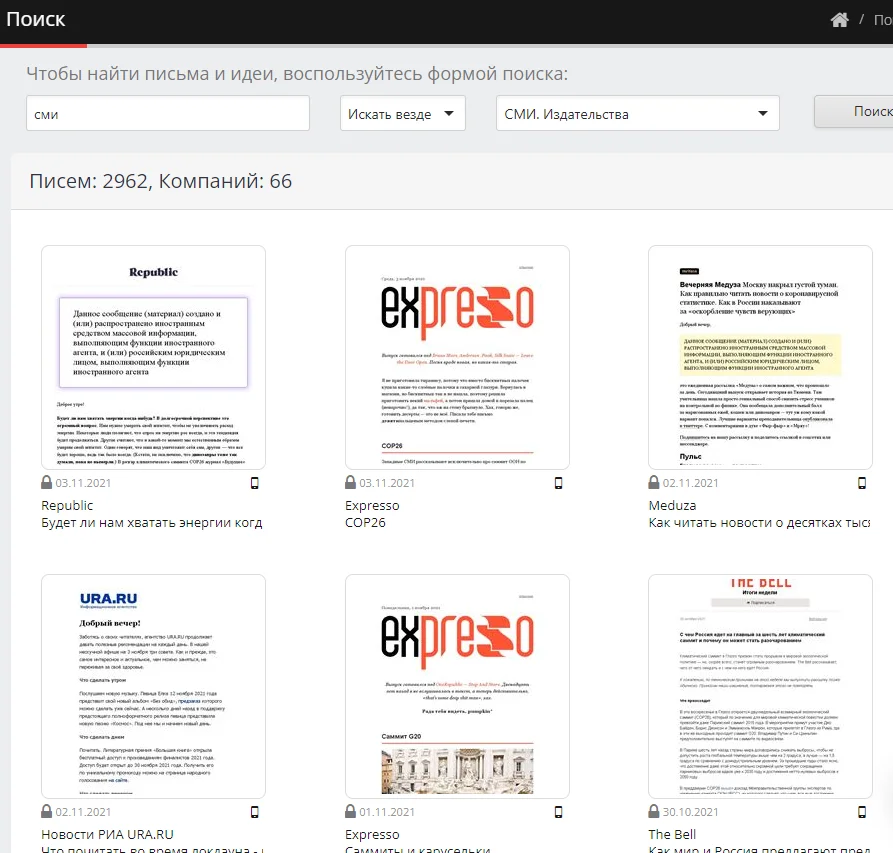Click the 'Republic' company name link
893x853 pixels.
[x=67, y=505]
